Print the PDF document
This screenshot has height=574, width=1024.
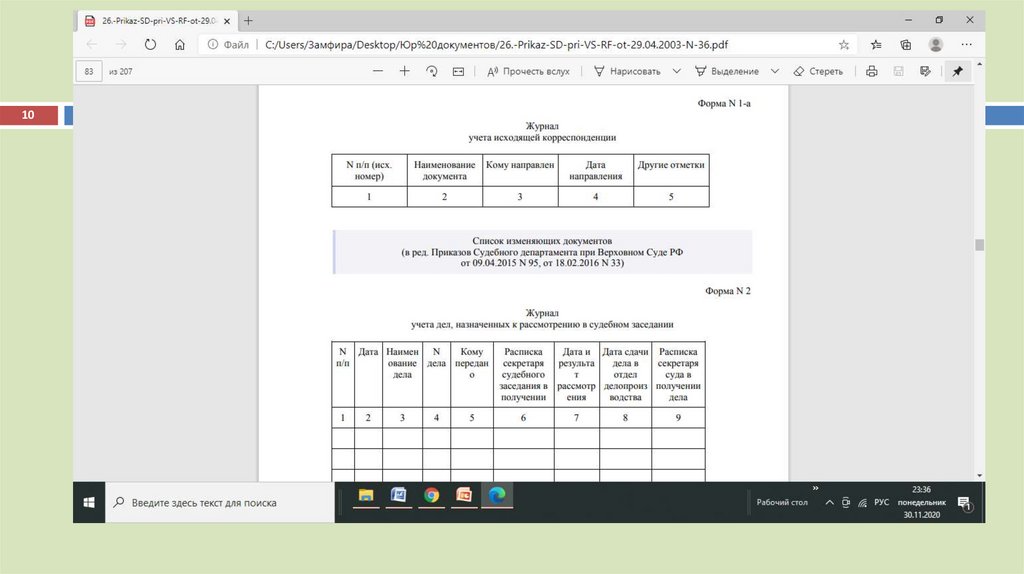[x=871, y=71]
